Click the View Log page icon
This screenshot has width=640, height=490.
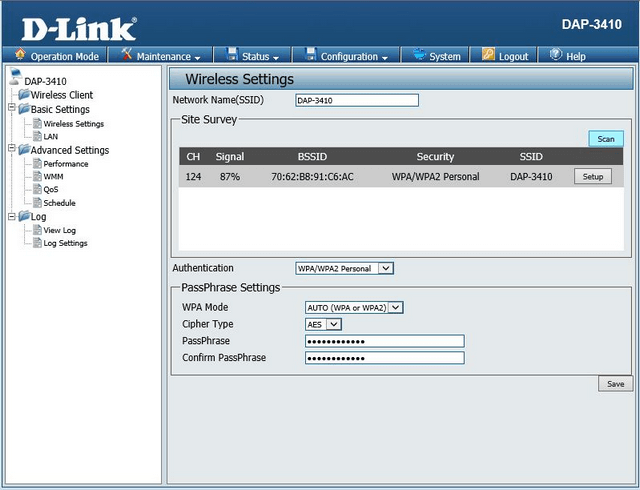(37, 230)
